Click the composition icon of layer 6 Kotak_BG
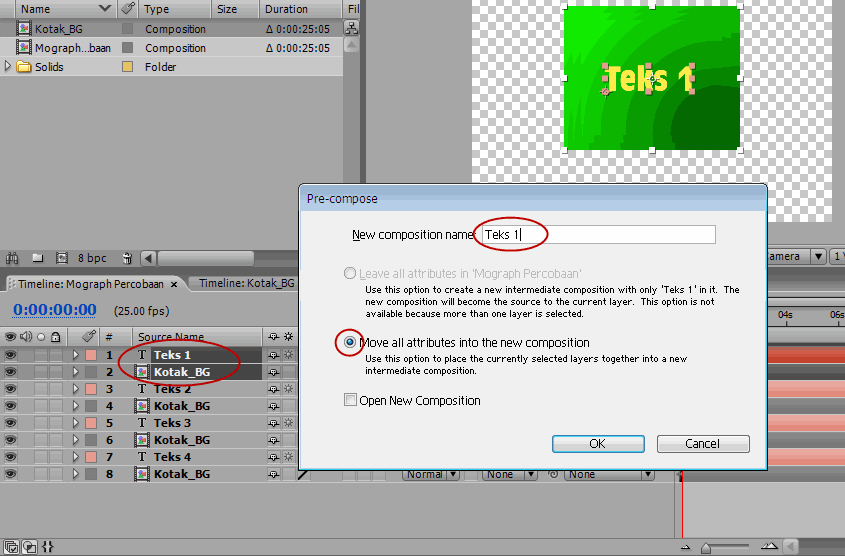 click(x=142, y=440)
